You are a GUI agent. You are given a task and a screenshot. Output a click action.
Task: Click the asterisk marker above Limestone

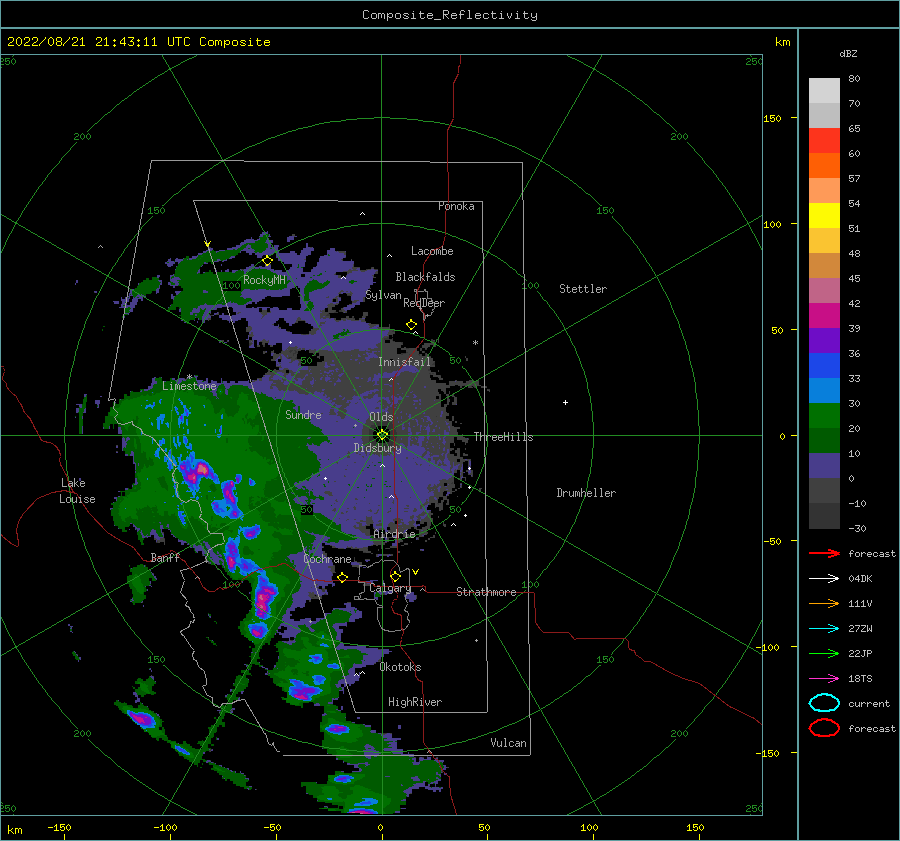coord(189,378)
